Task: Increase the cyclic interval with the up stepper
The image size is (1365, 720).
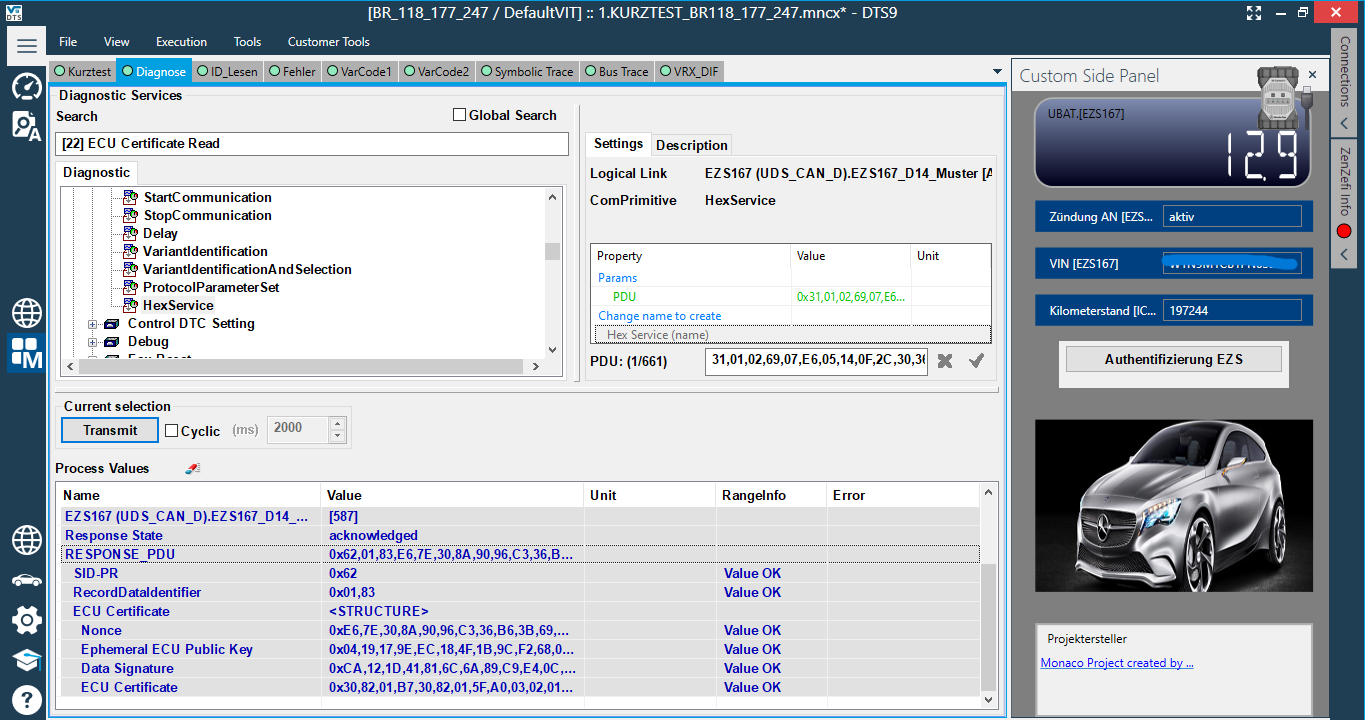Action: pos(337,423)
